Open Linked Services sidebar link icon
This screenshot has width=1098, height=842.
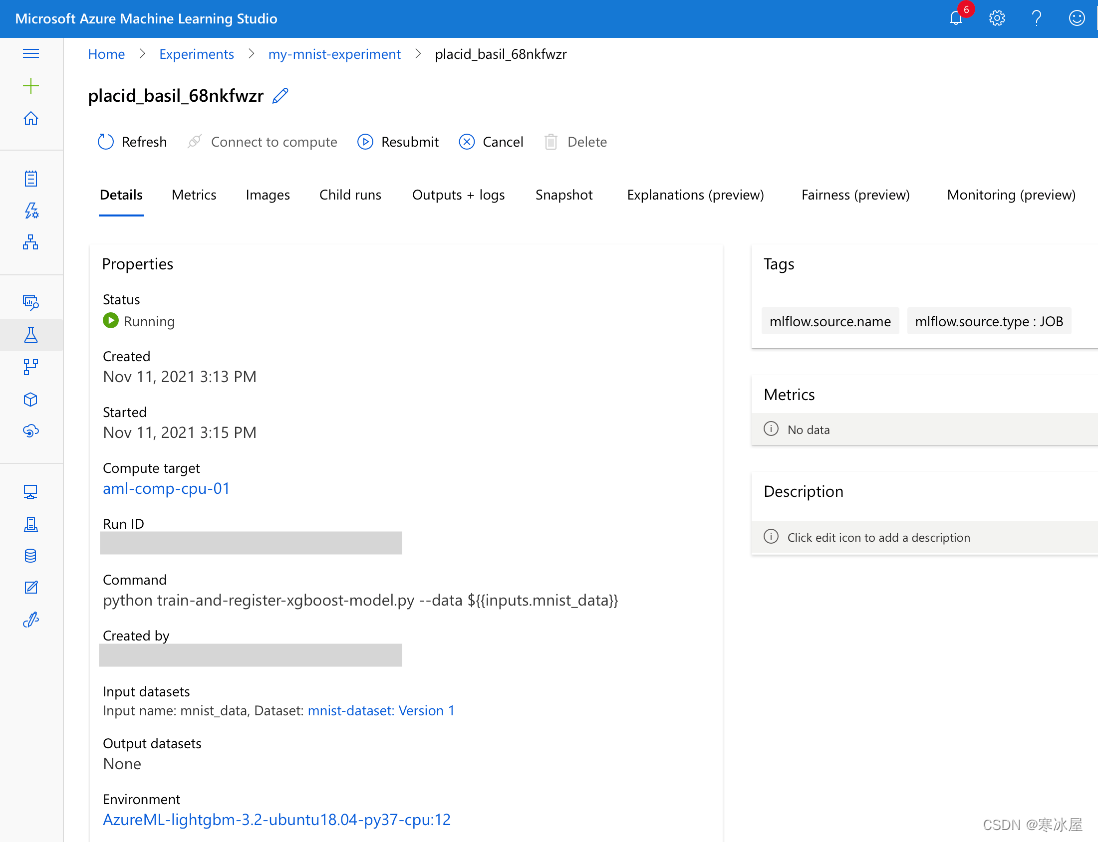[31, 620]
